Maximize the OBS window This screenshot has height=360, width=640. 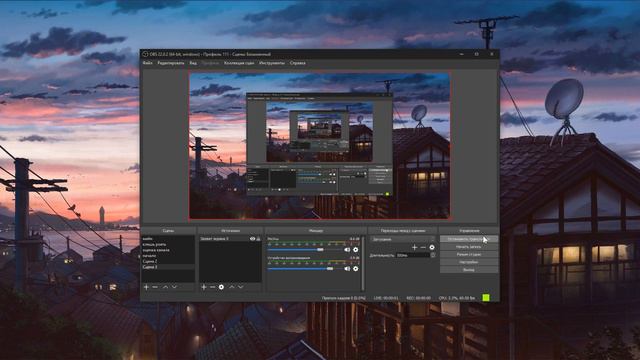[x=476, y=54]
